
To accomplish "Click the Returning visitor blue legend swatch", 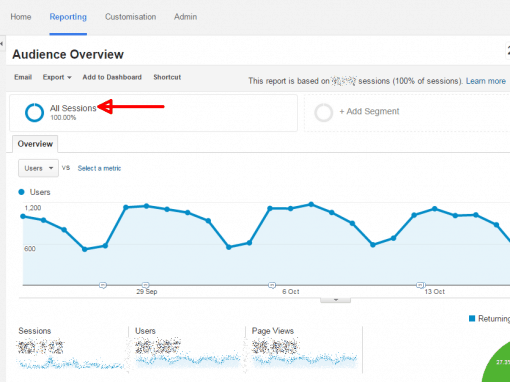I will point(472,318).
